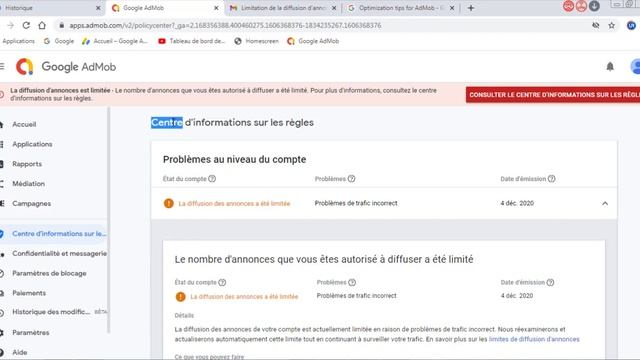This screenshot has width=640, height=360.
Task: Select Centre d'informations sur les règles sidebar item
Action: [x=53, y=234]
